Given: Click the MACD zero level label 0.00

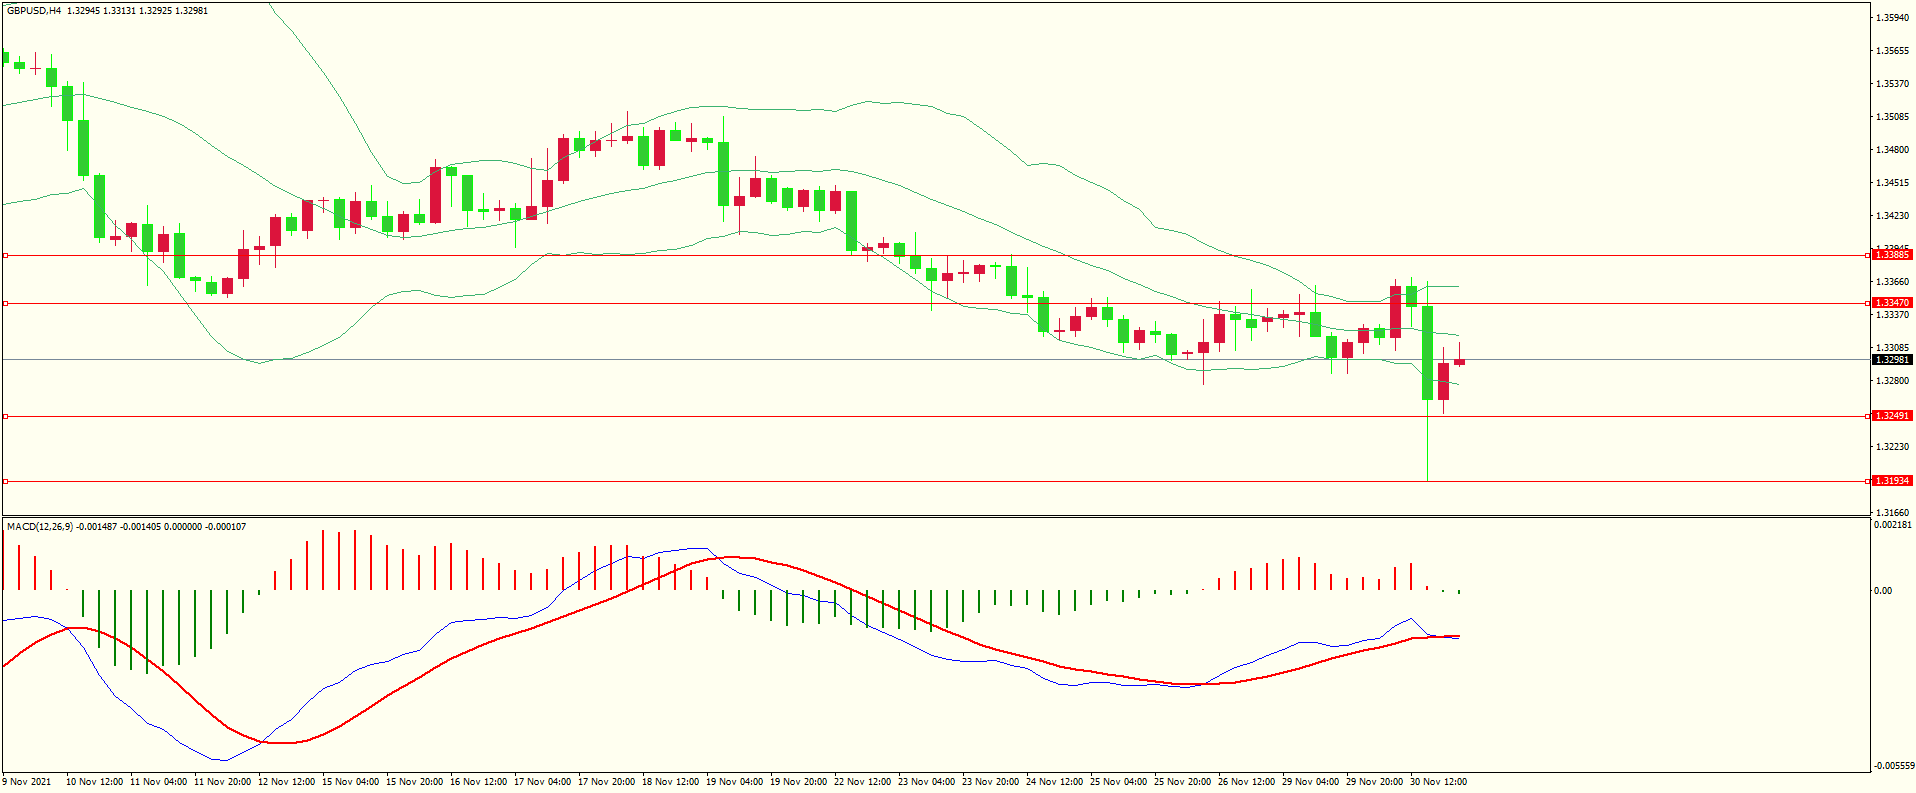Looking at the screenshot, I should pyautogui.click(x=1883, y=591).
